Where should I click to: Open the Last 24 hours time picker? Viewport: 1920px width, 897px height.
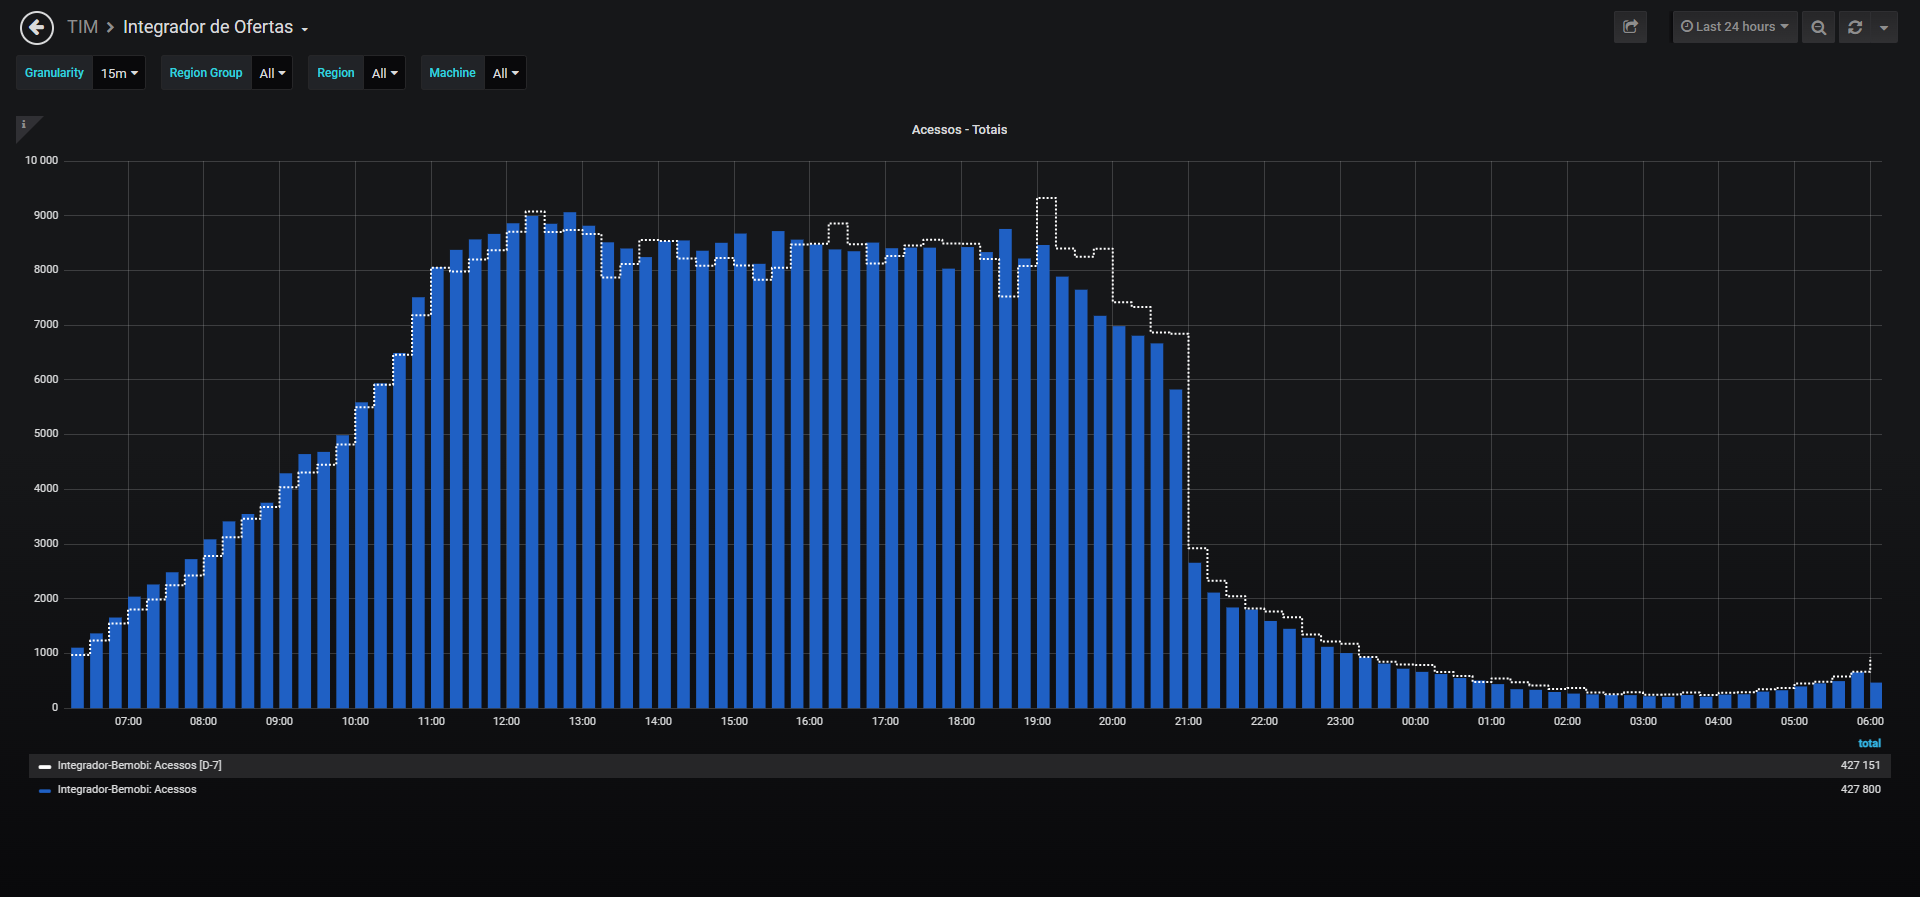click(x=1735, y=27)
